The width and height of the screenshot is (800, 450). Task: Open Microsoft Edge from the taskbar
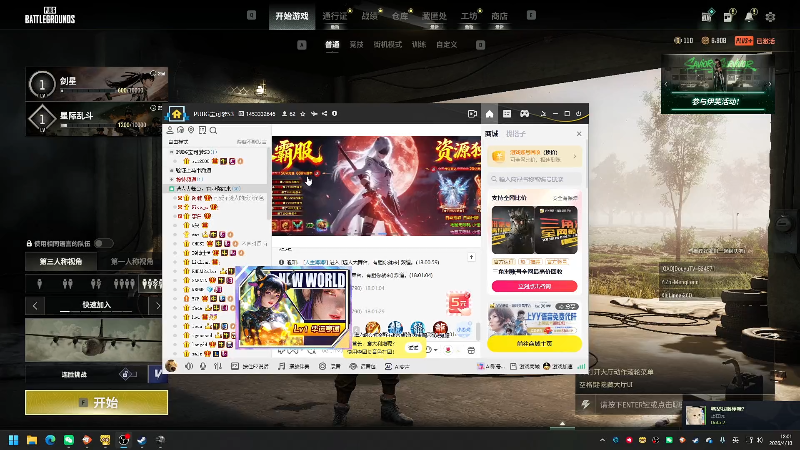(x=51, y=440)
